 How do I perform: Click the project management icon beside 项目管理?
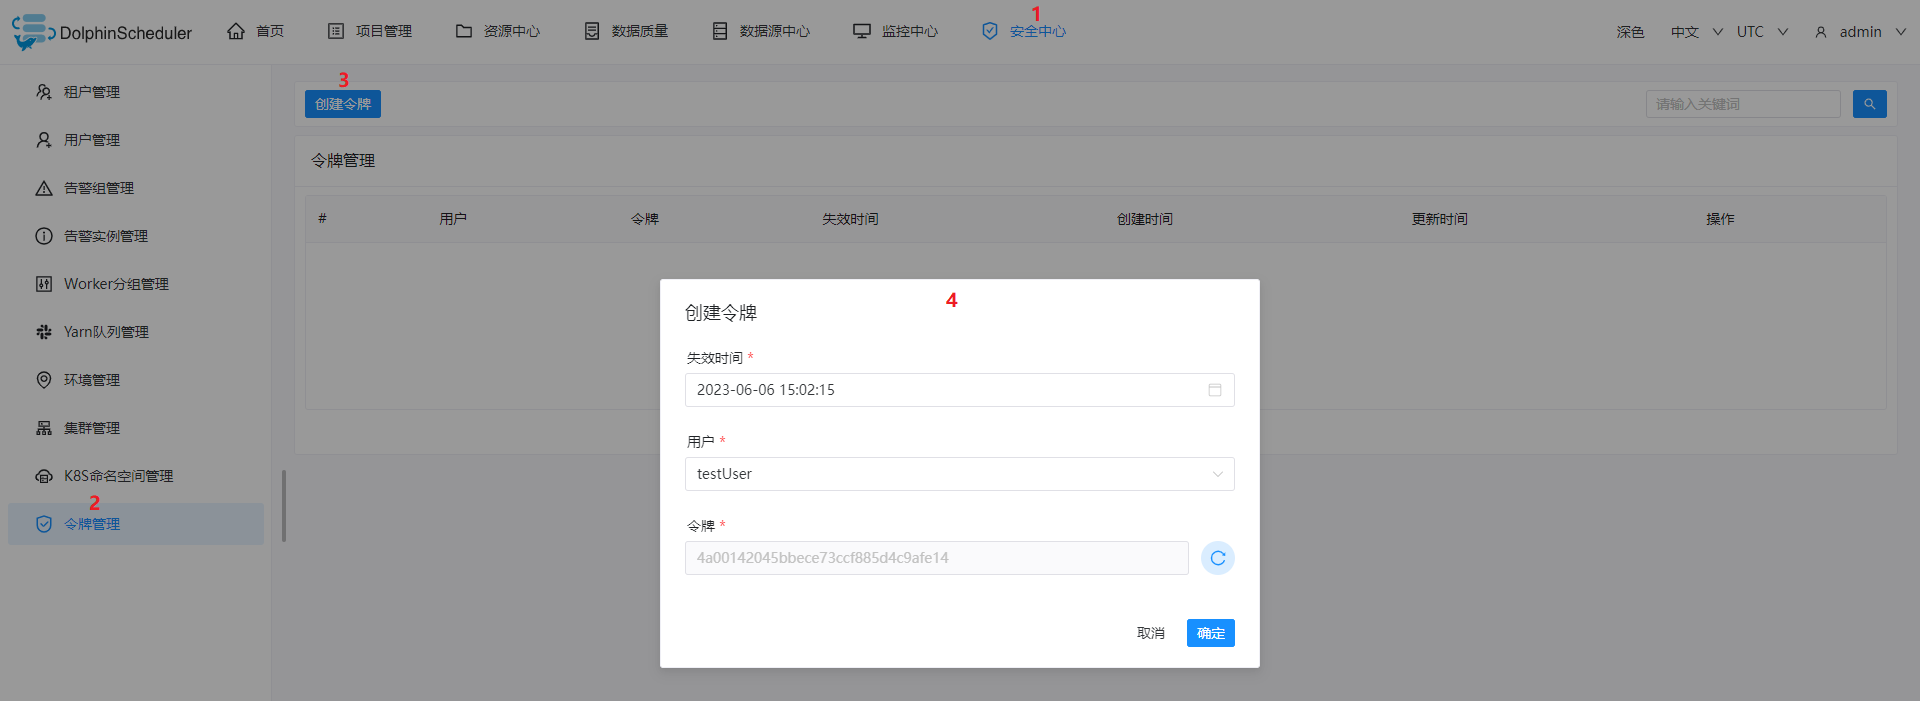point(336,31)
